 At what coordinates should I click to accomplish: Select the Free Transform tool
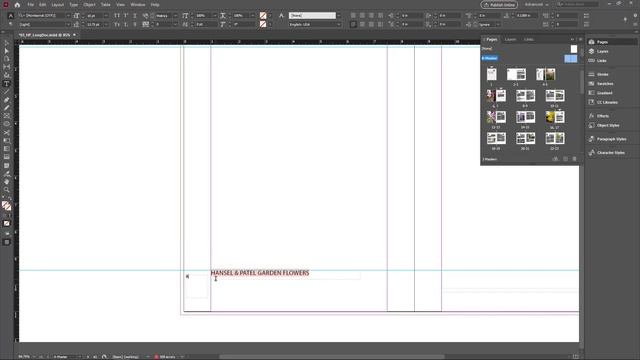(7, 141)
